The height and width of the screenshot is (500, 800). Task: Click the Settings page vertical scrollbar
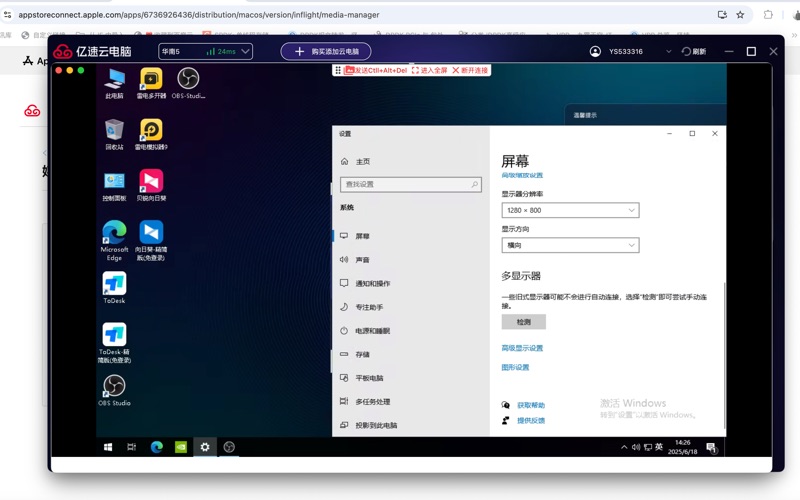point(723,355)
